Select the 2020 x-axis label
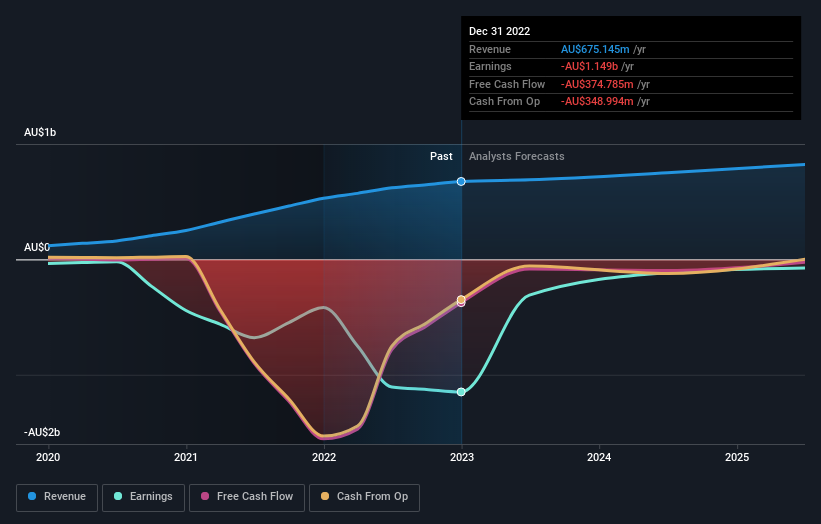Screen dimensions: 821x524 coord(48,458)
